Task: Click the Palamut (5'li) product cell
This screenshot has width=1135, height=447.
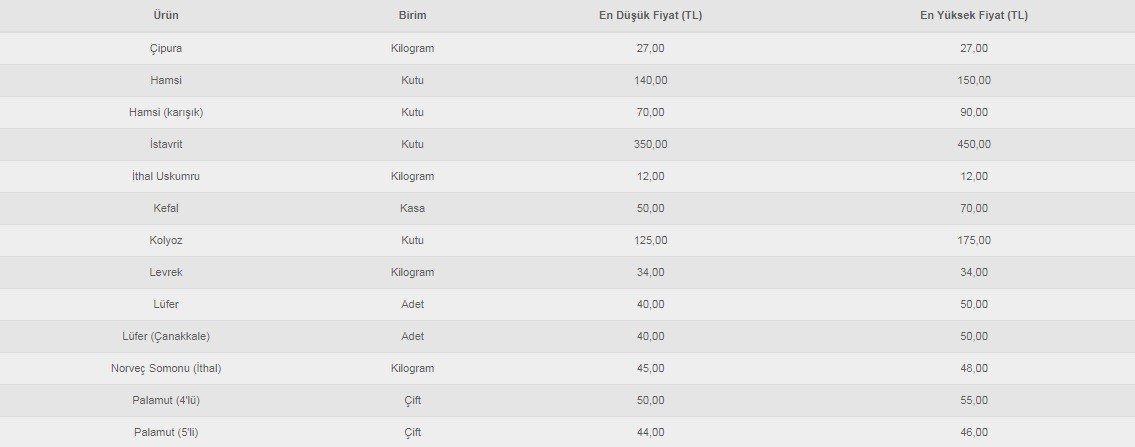Action: (166, 432)
